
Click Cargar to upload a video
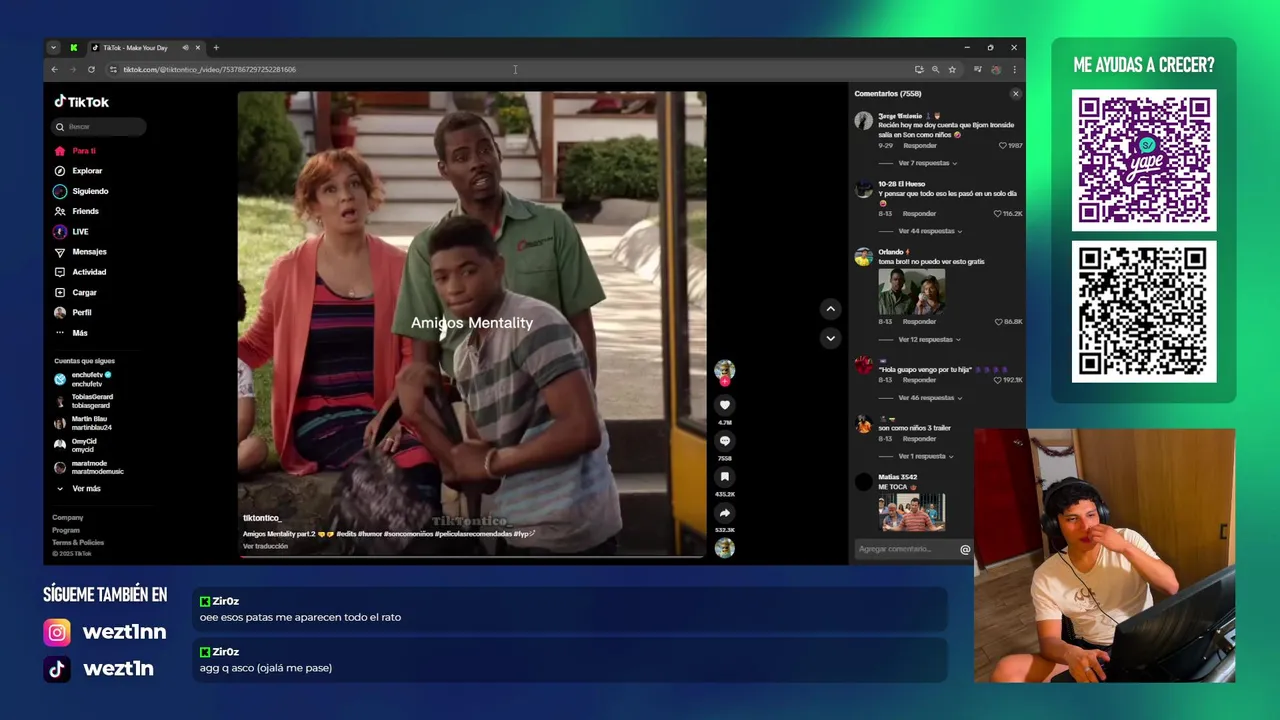76,292
